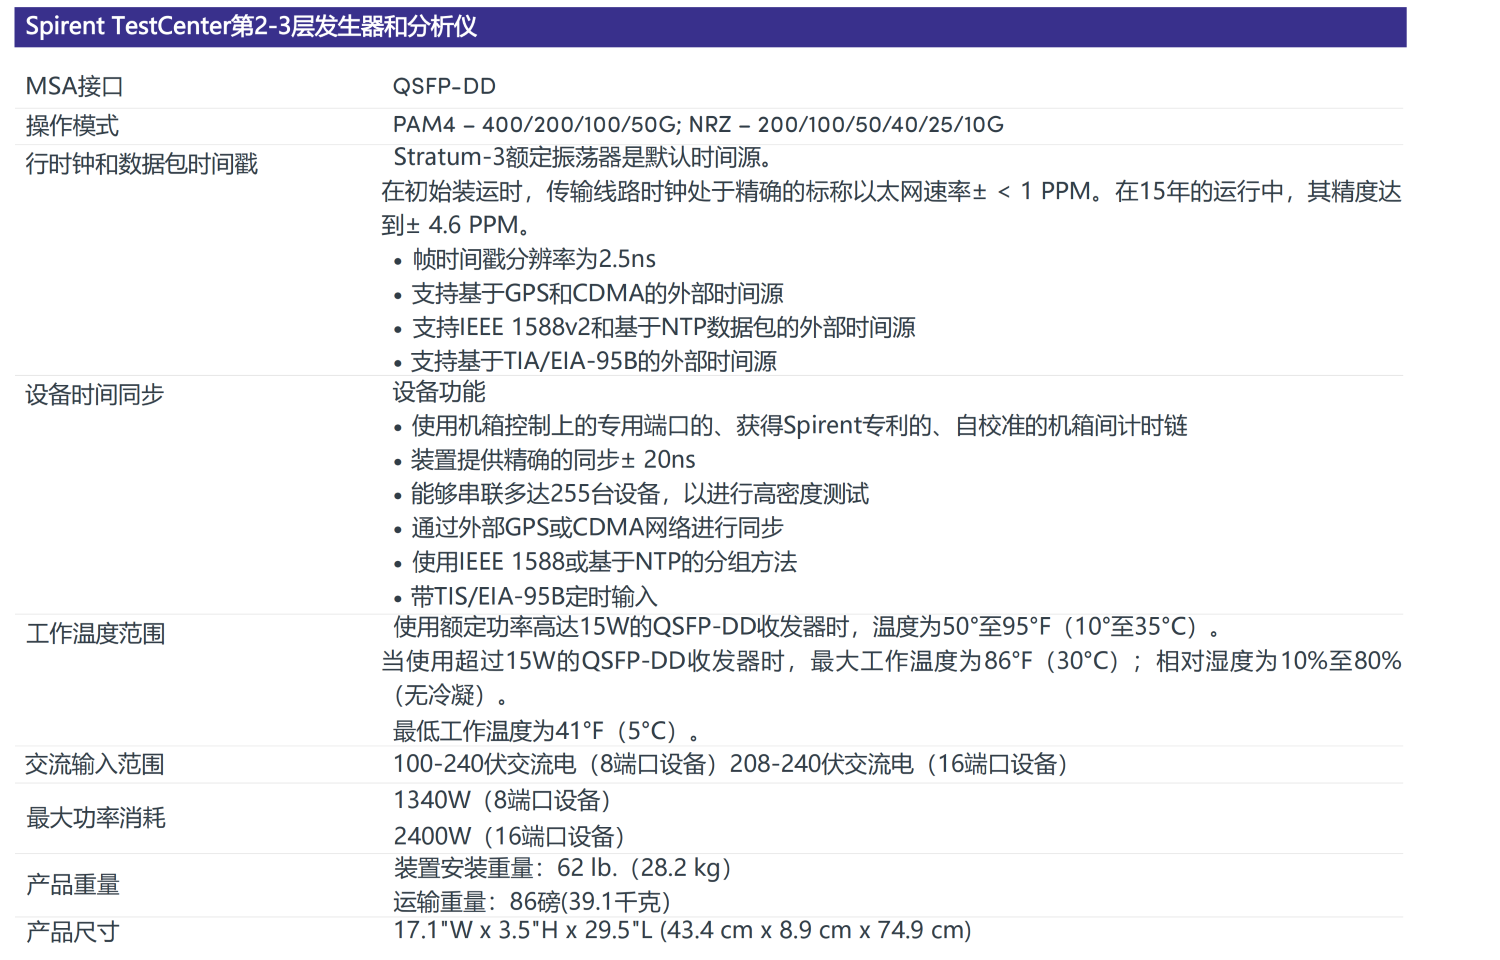Select the 工作温度范围 row label
The width and height of the screenshot is (1500, 960).
96,634
